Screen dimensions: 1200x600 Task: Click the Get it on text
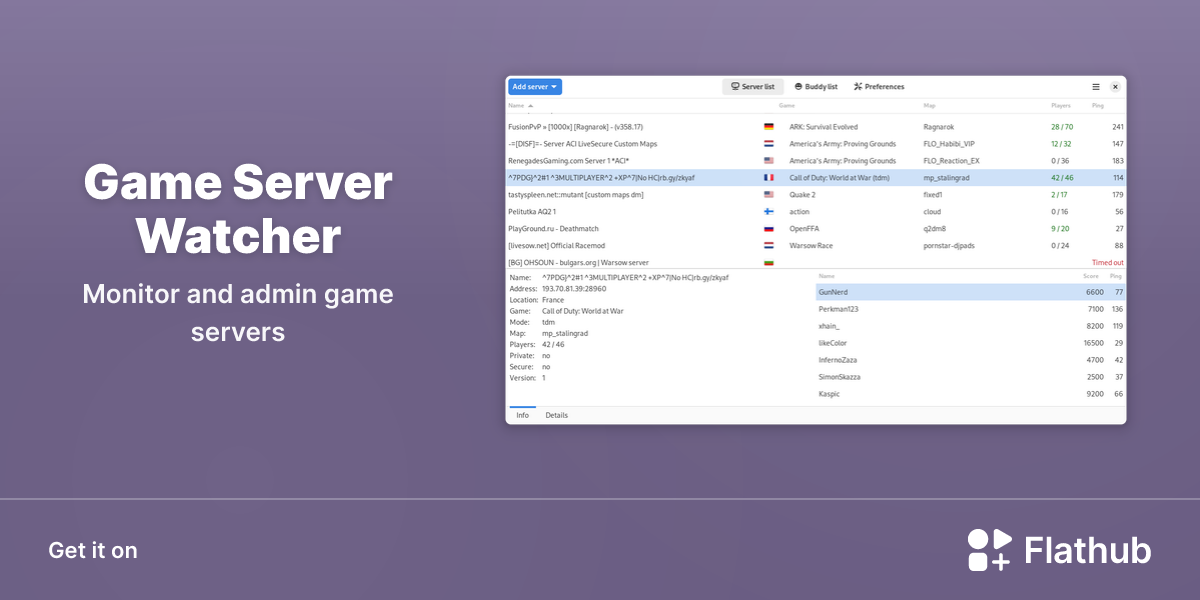[x=93, y=550]
